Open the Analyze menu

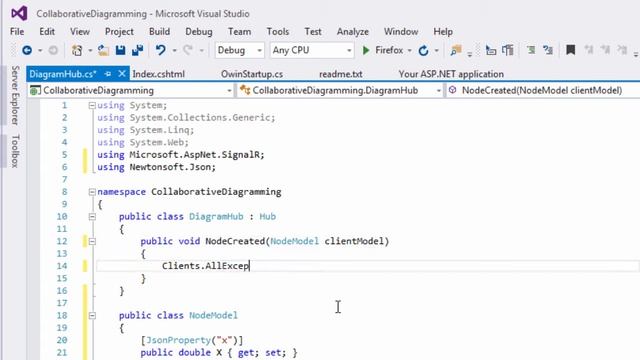click(x=353, y=31)
